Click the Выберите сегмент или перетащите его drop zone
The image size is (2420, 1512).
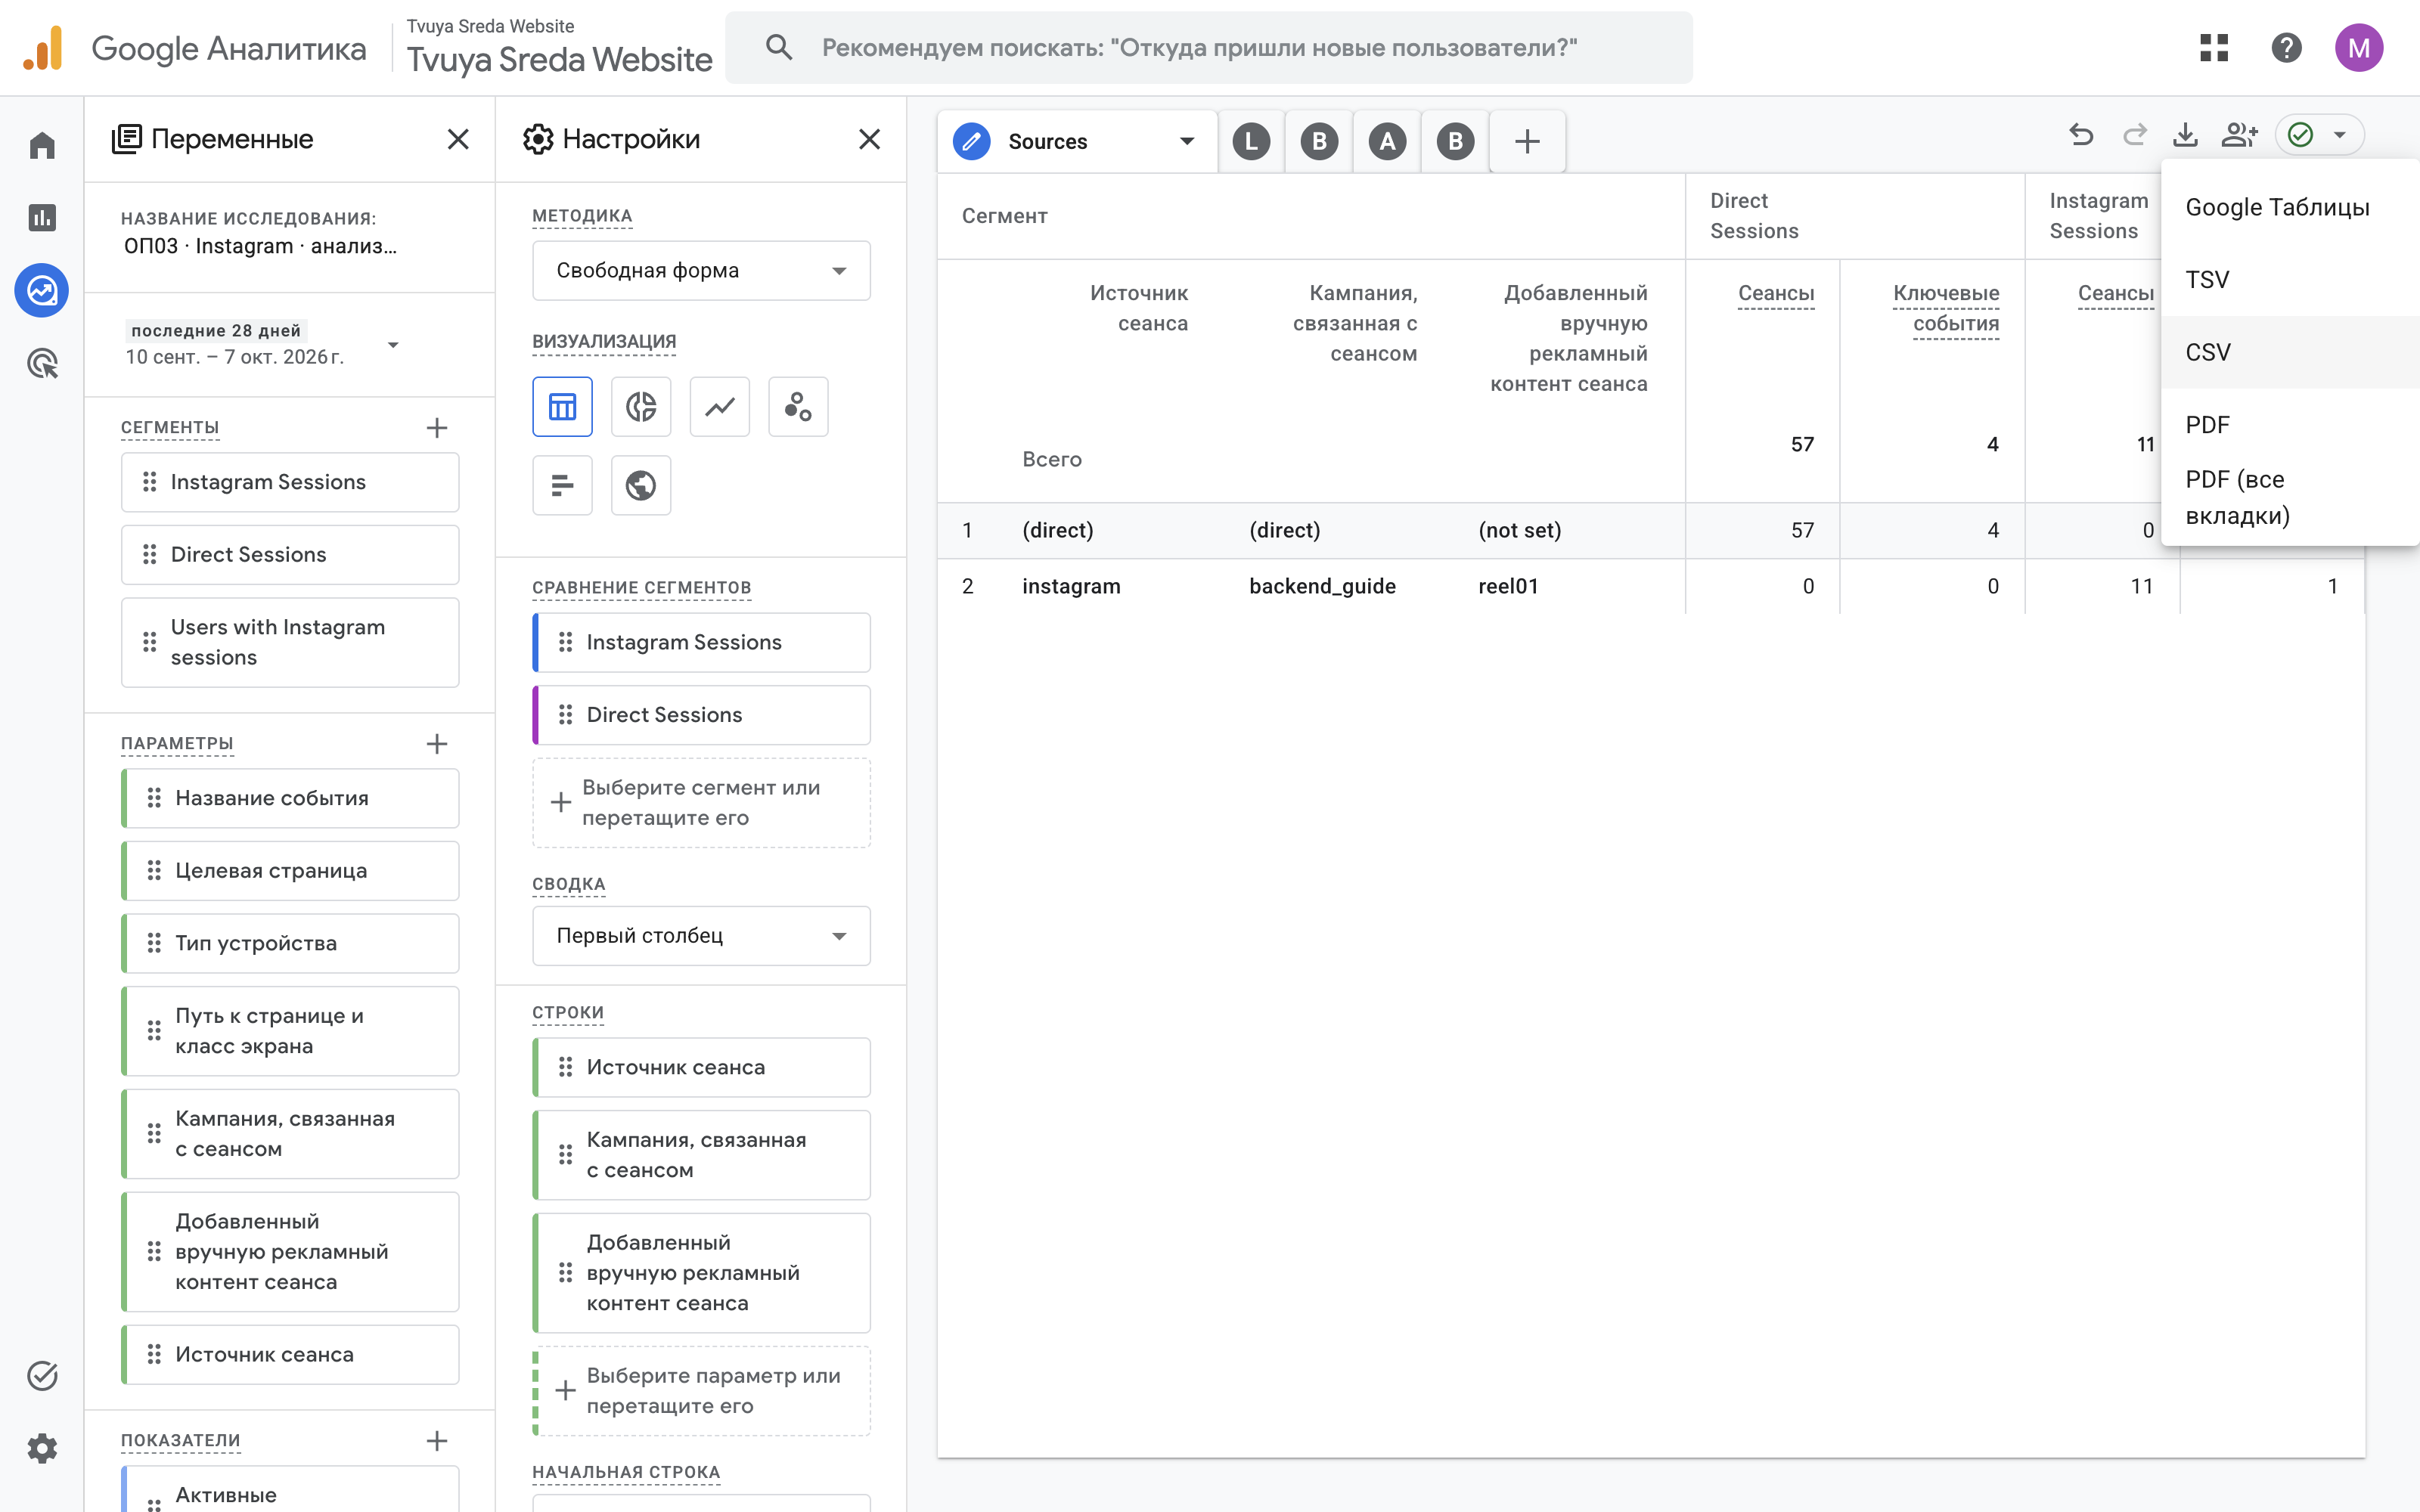701,803
